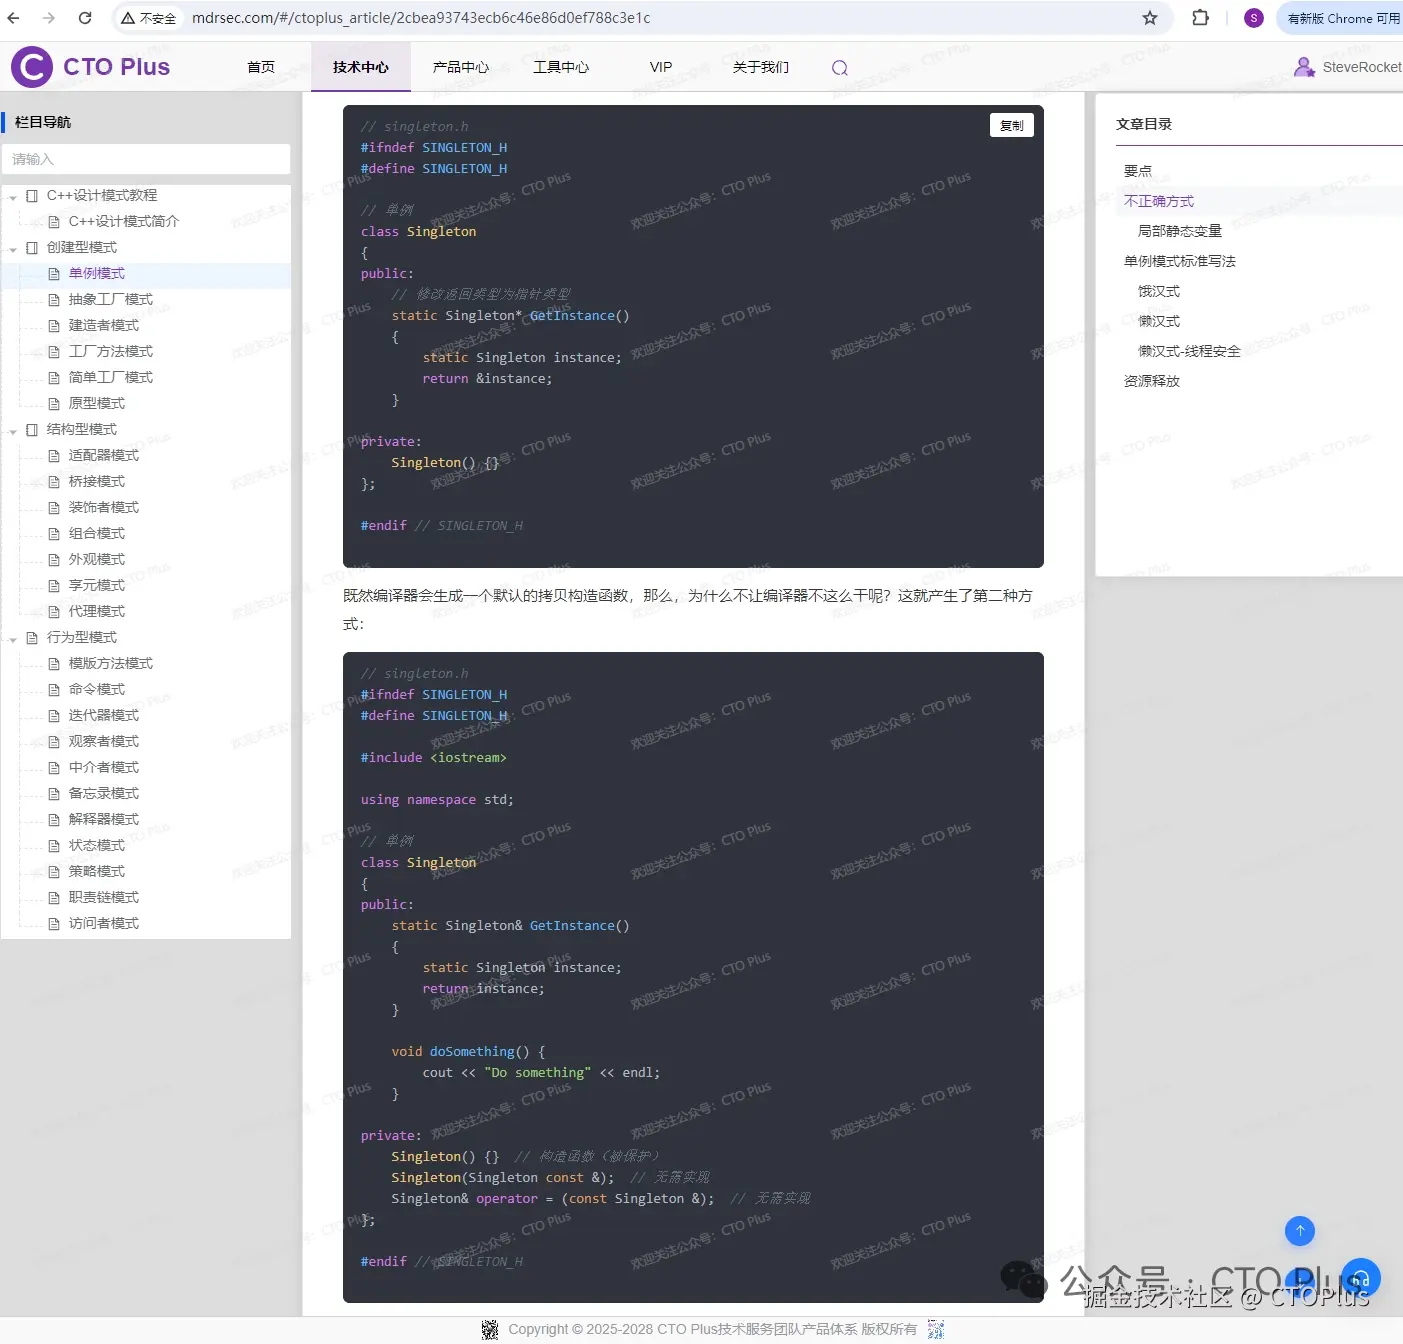Click the SteveRocket user avatar
The image size is (1403, 1344).
pyautogui.click(x=1304, y=67)
